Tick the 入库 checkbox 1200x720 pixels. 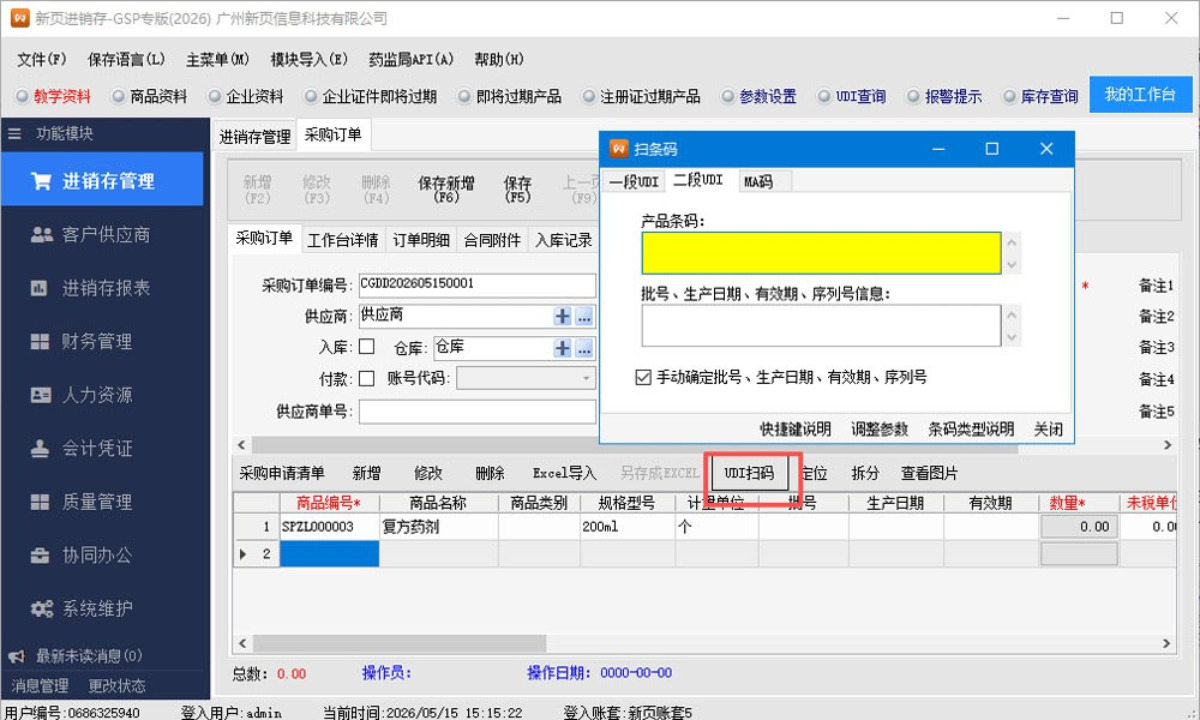[367, 347]
